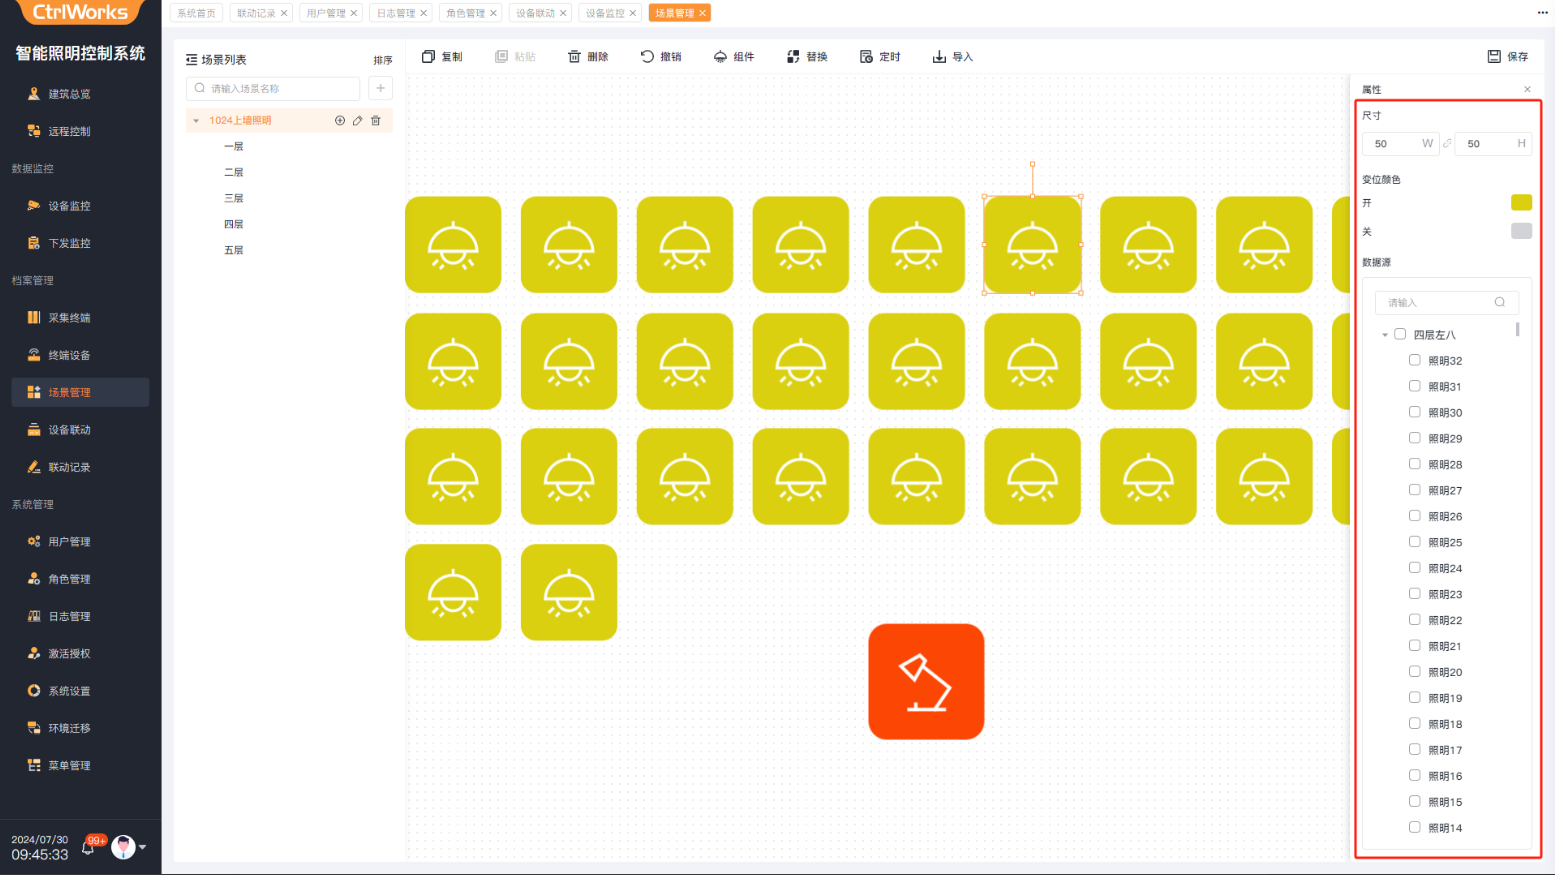Click the 保存 (save) button
Image resolution: width=1555 pixels, height=875 pixels.
1507,57
